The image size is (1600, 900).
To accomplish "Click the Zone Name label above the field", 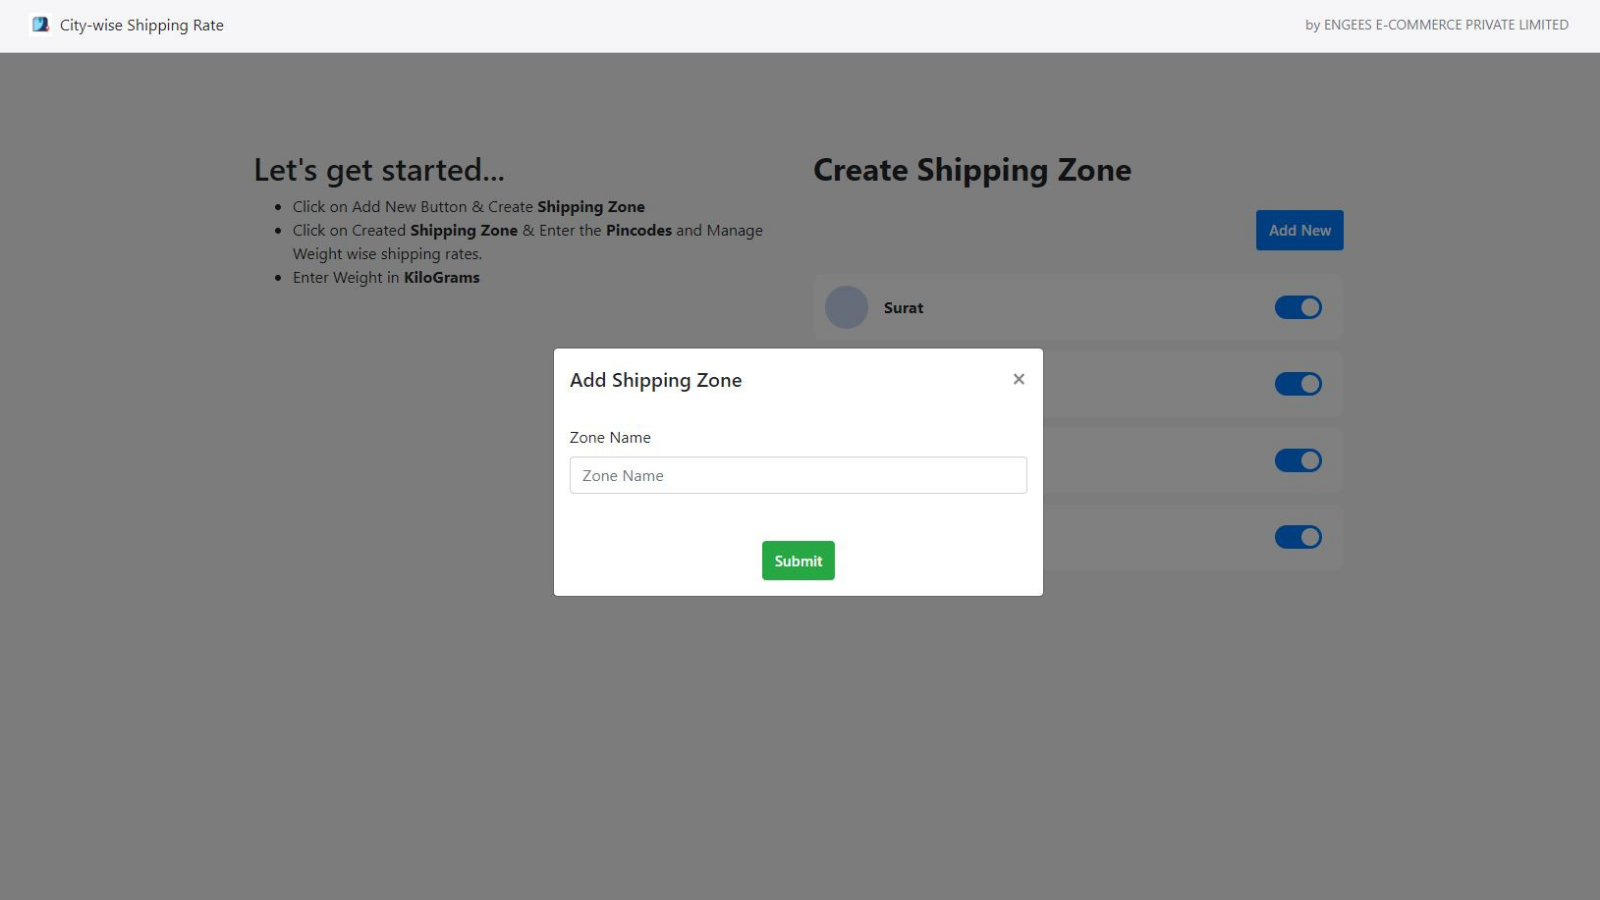I will point(610,437).
